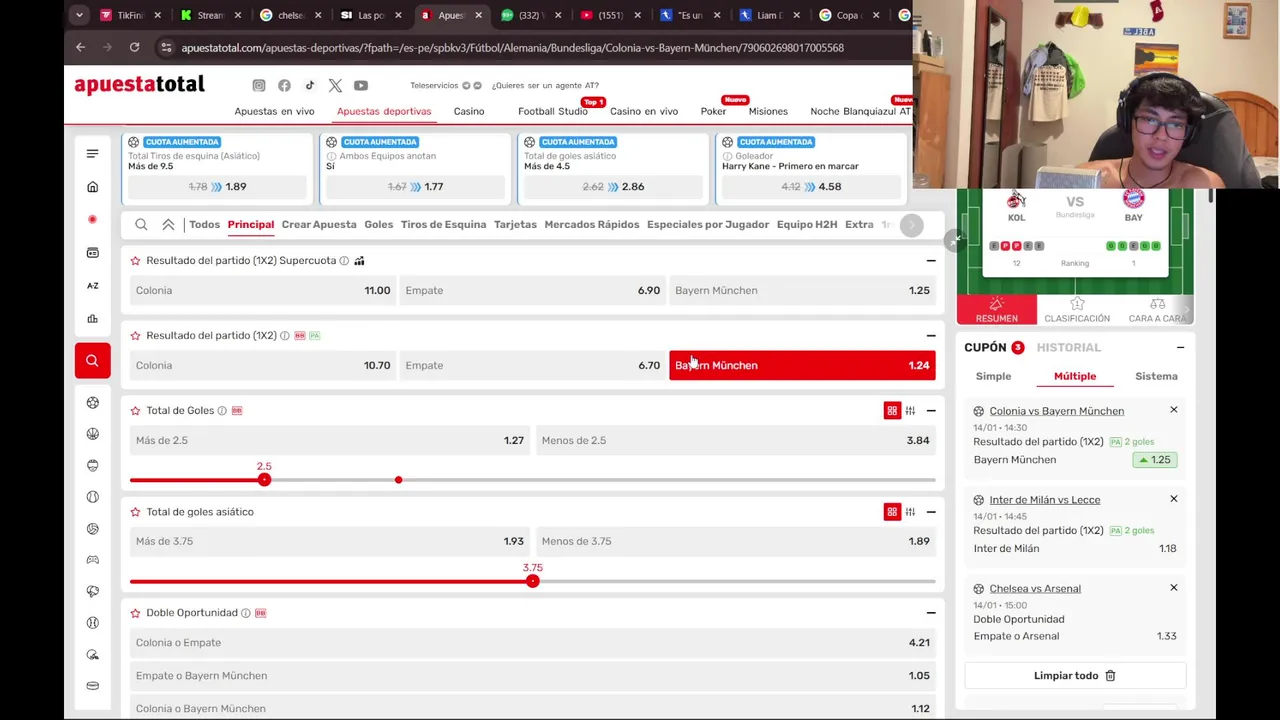The height and width of the screenshot is (720, 1280).
Task: Click the 3.75 asian goals slider handle
Action: 532,582
